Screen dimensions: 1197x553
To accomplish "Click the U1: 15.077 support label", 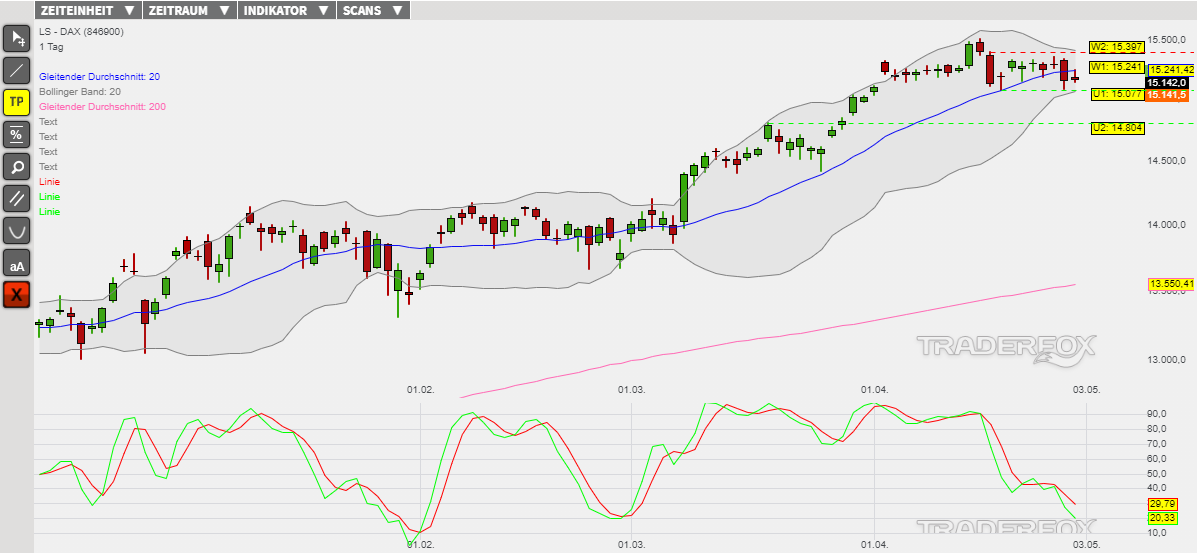I will pyautogui.click(x=1116, y=94).
